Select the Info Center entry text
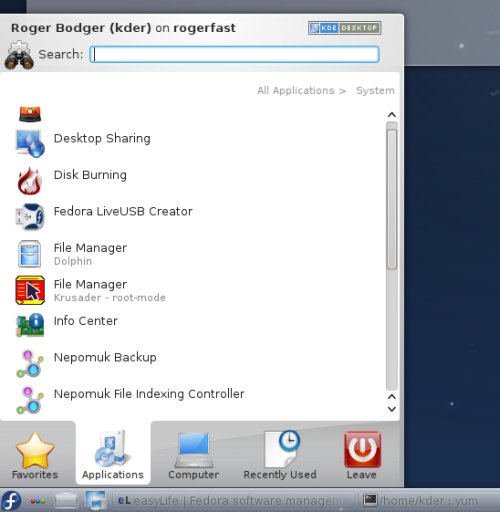Screen dimensions: 500x512 click(x=86, y=321)
